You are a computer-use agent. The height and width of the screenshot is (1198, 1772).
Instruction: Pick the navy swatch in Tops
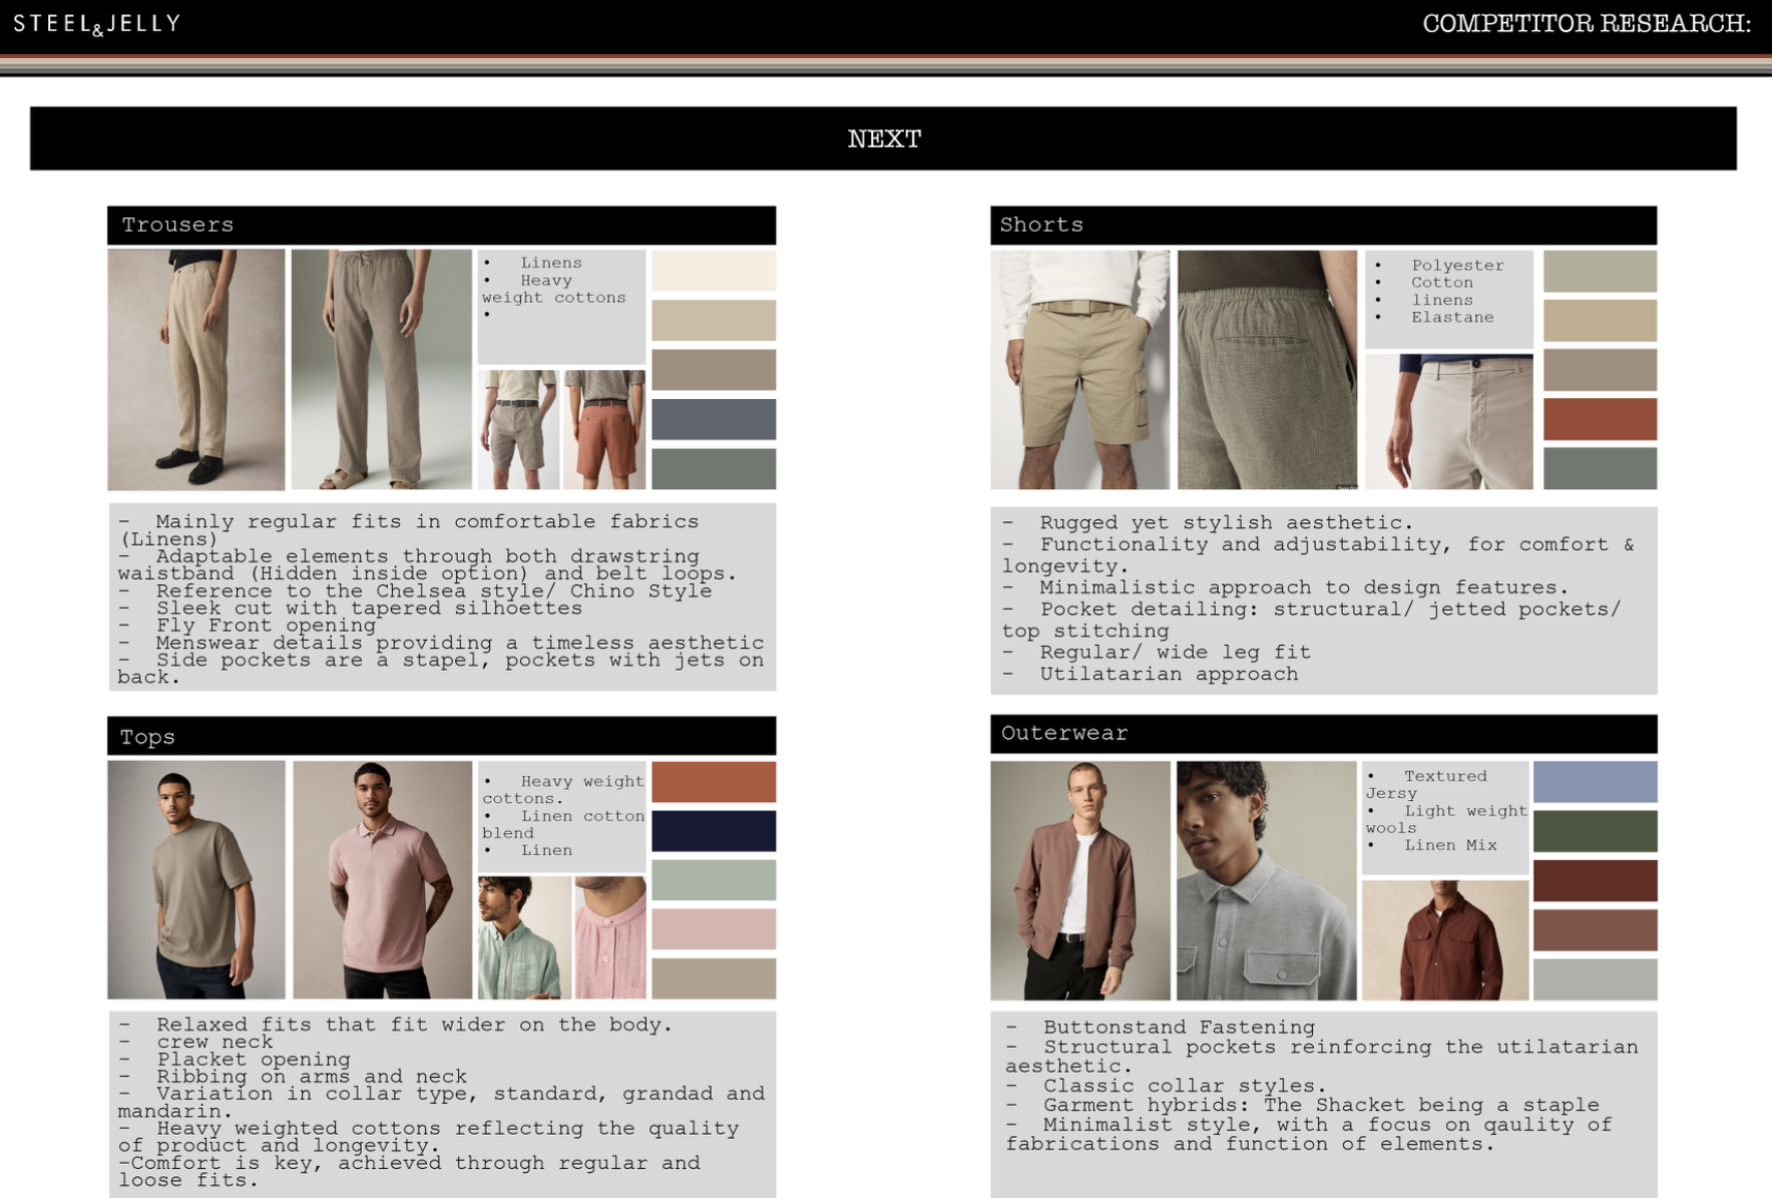[x=713, y=831]
